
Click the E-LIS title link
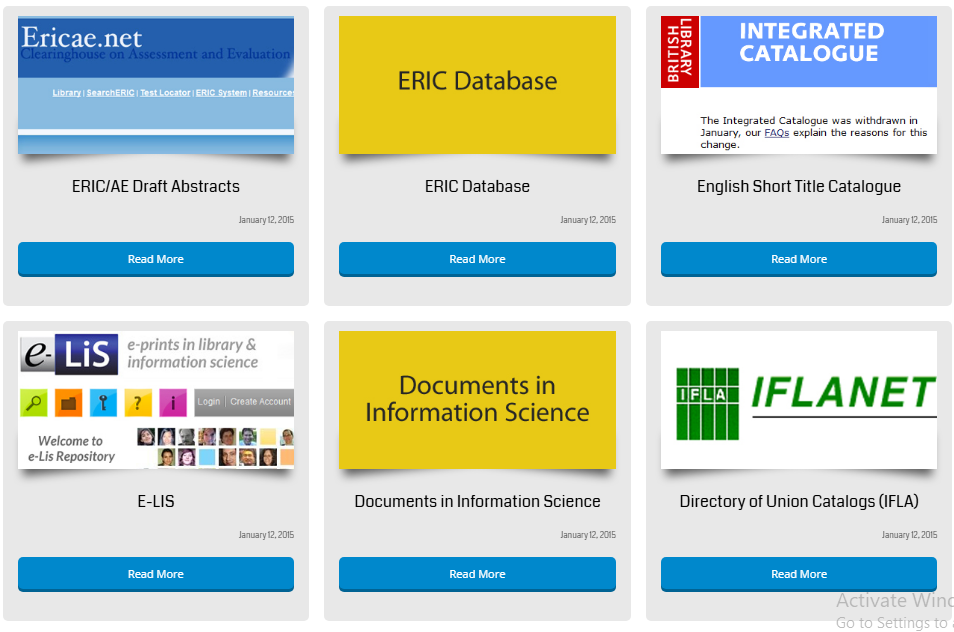[x=156, y=501]
